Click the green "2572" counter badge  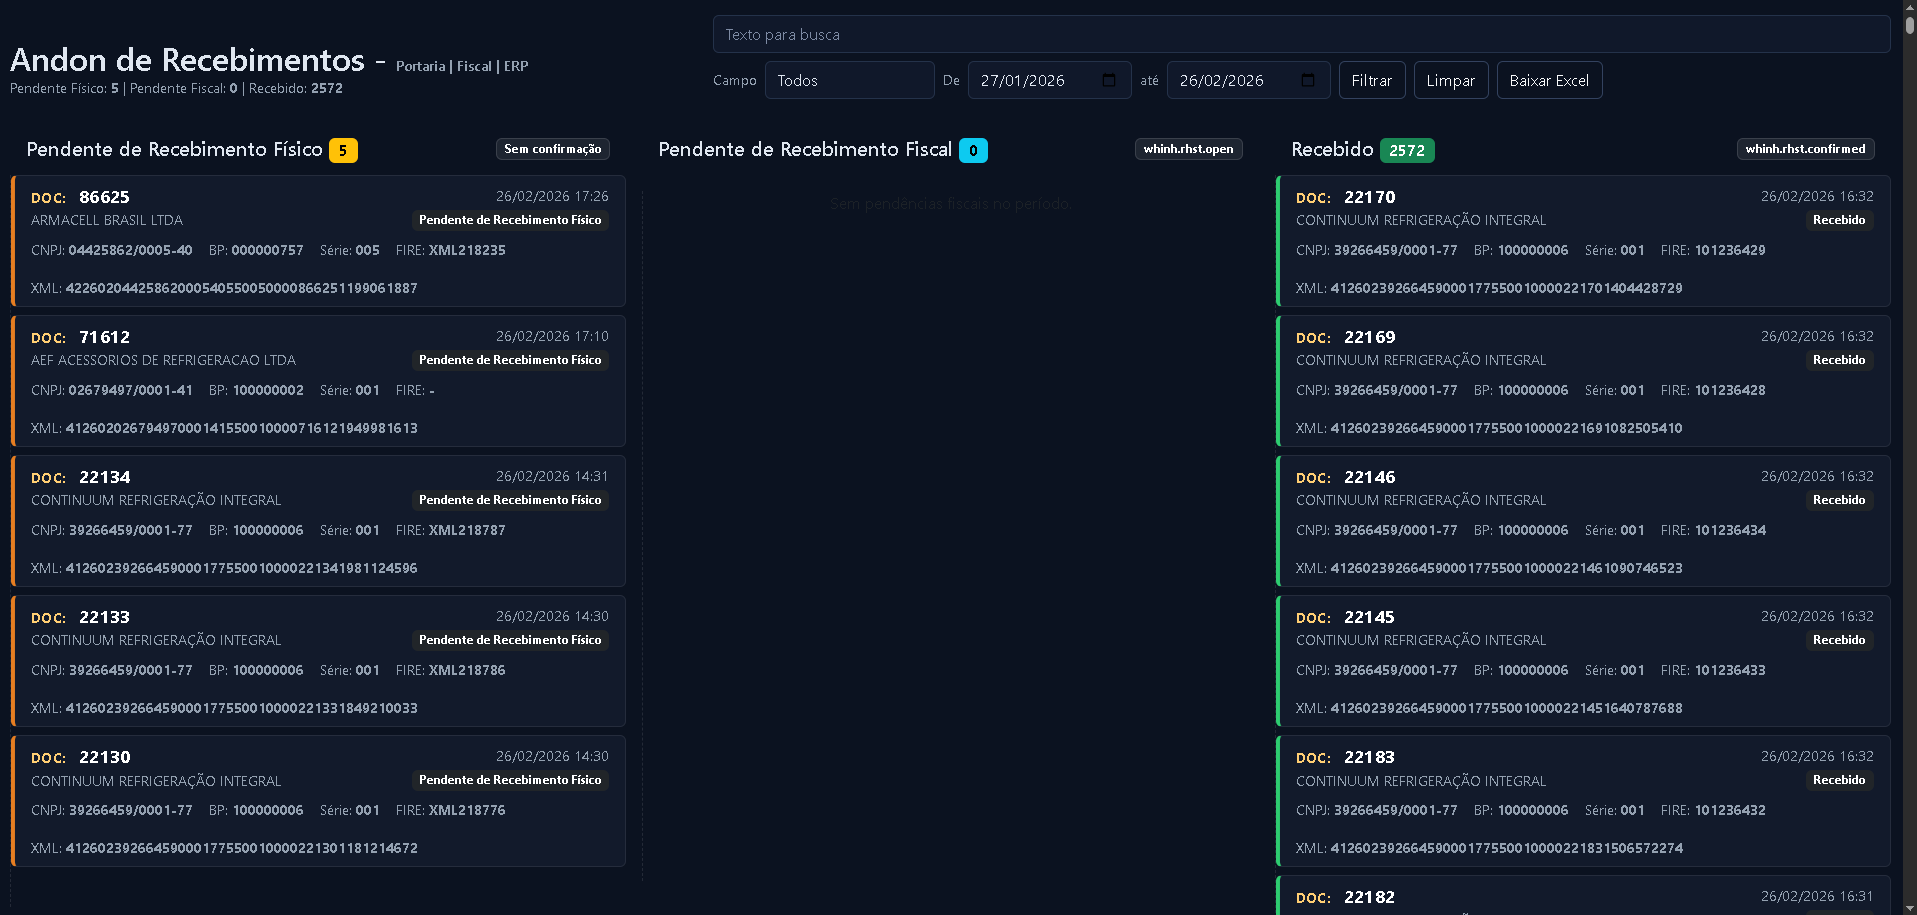pos(1407,150)
